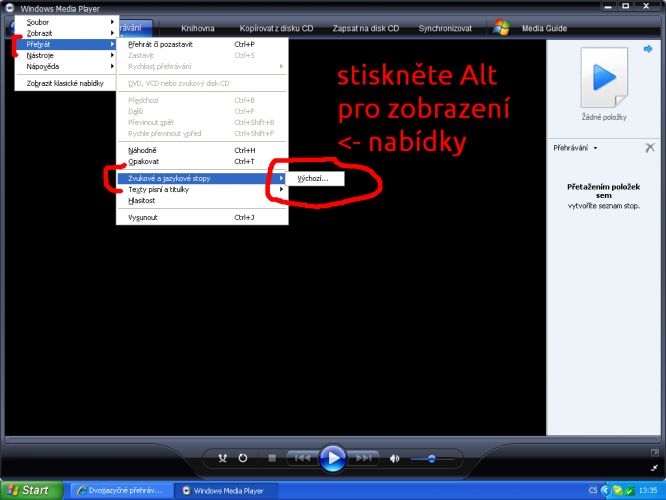Click Výchozí... submenu entry
This screenshot has height=500, width=666.
[x=314, y=178]
